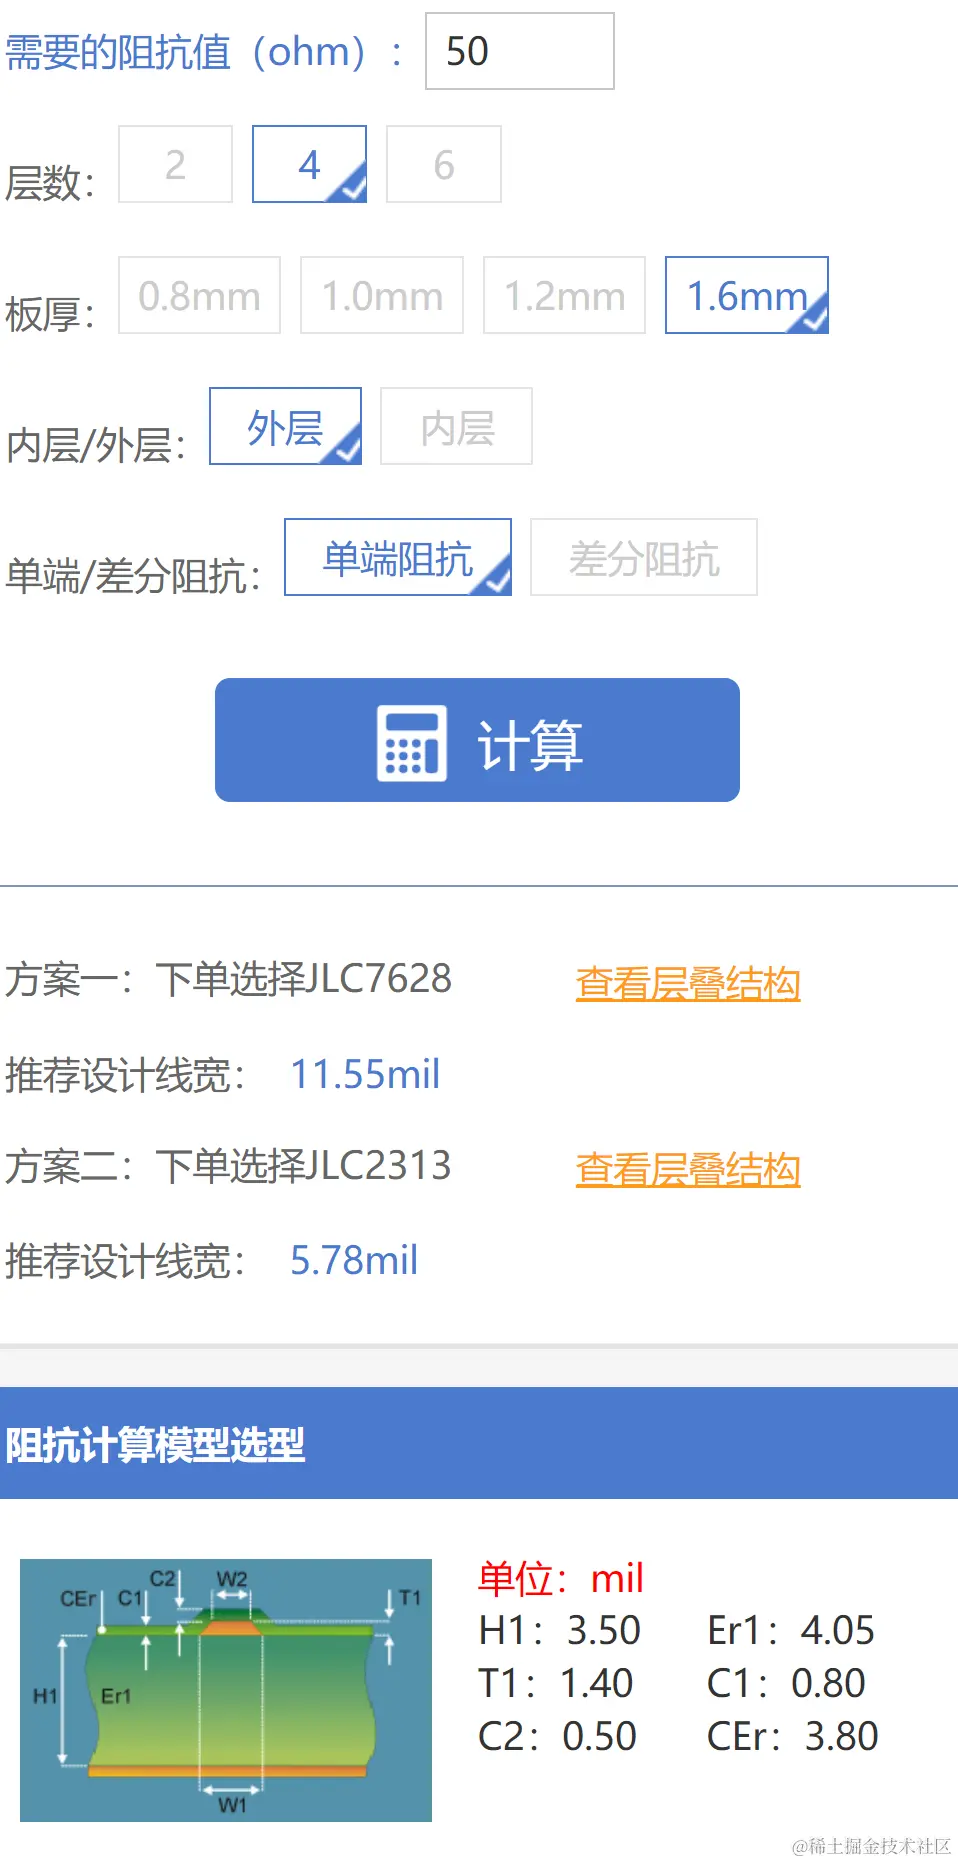Screen dimensions: 958x1863
Task: Select 内层 inner layer option
Action: (456, 426)
